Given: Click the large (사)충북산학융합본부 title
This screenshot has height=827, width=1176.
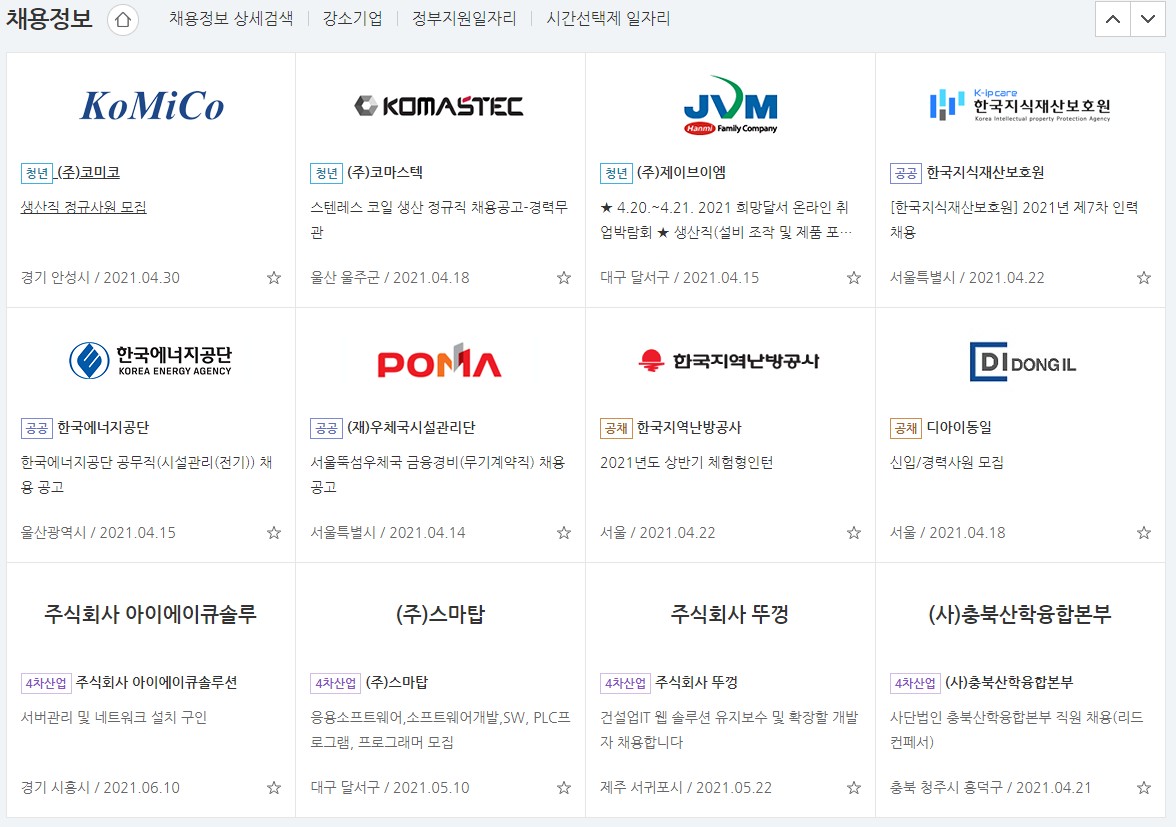Looking at the screenshot, I should pyautogui.click(x=1020, y=614).
